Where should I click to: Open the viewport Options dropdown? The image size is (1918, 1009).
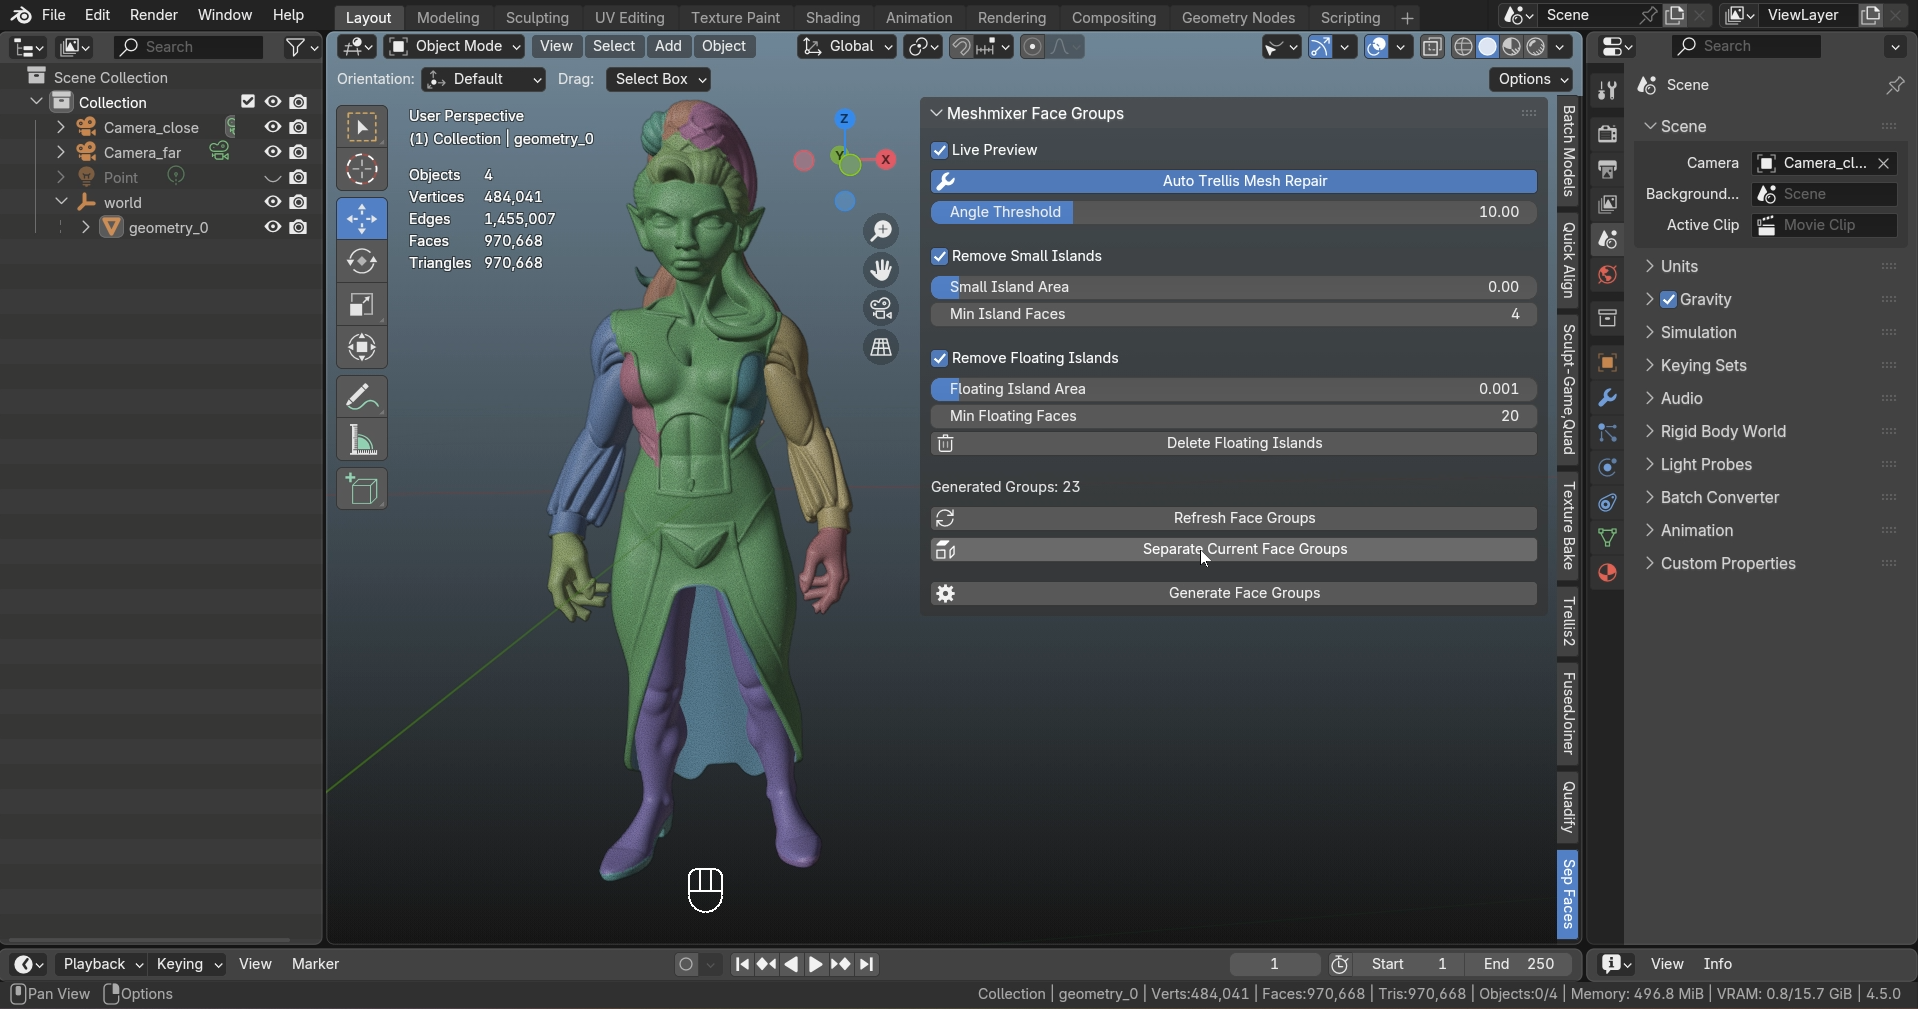click(1530, 79)
